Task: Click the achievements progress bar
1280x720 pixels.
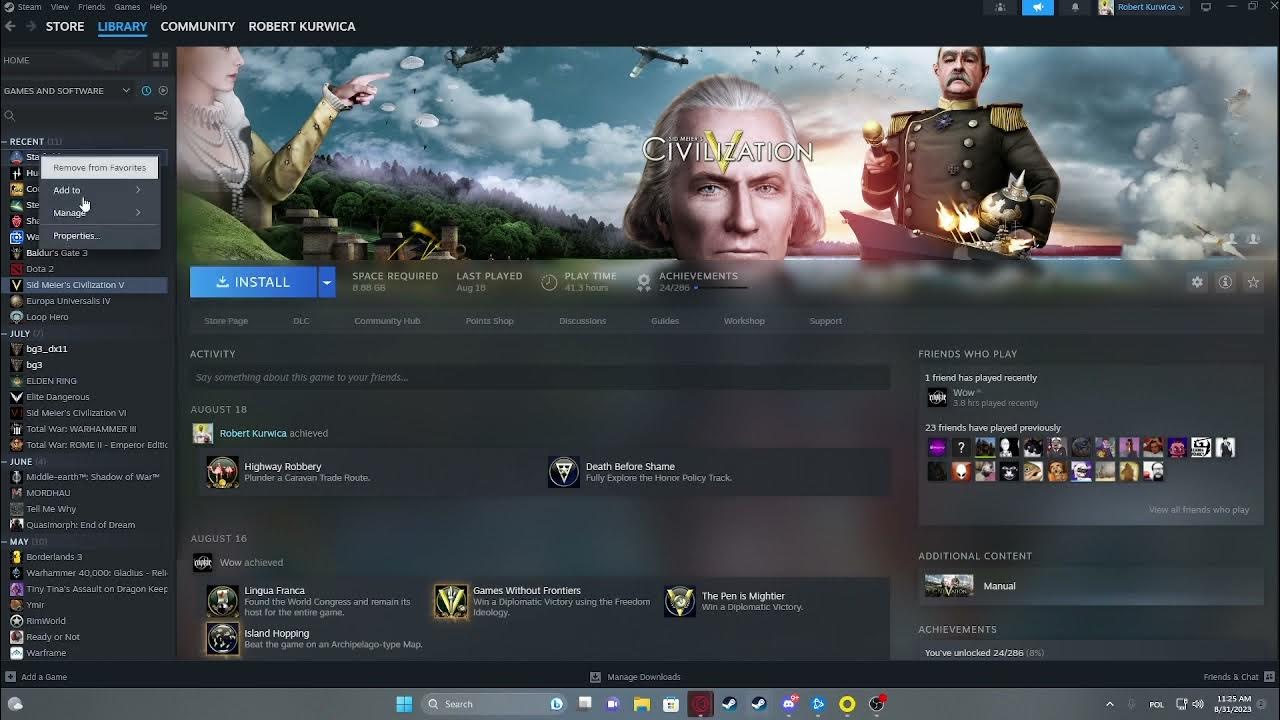Action: click(722, 288)
